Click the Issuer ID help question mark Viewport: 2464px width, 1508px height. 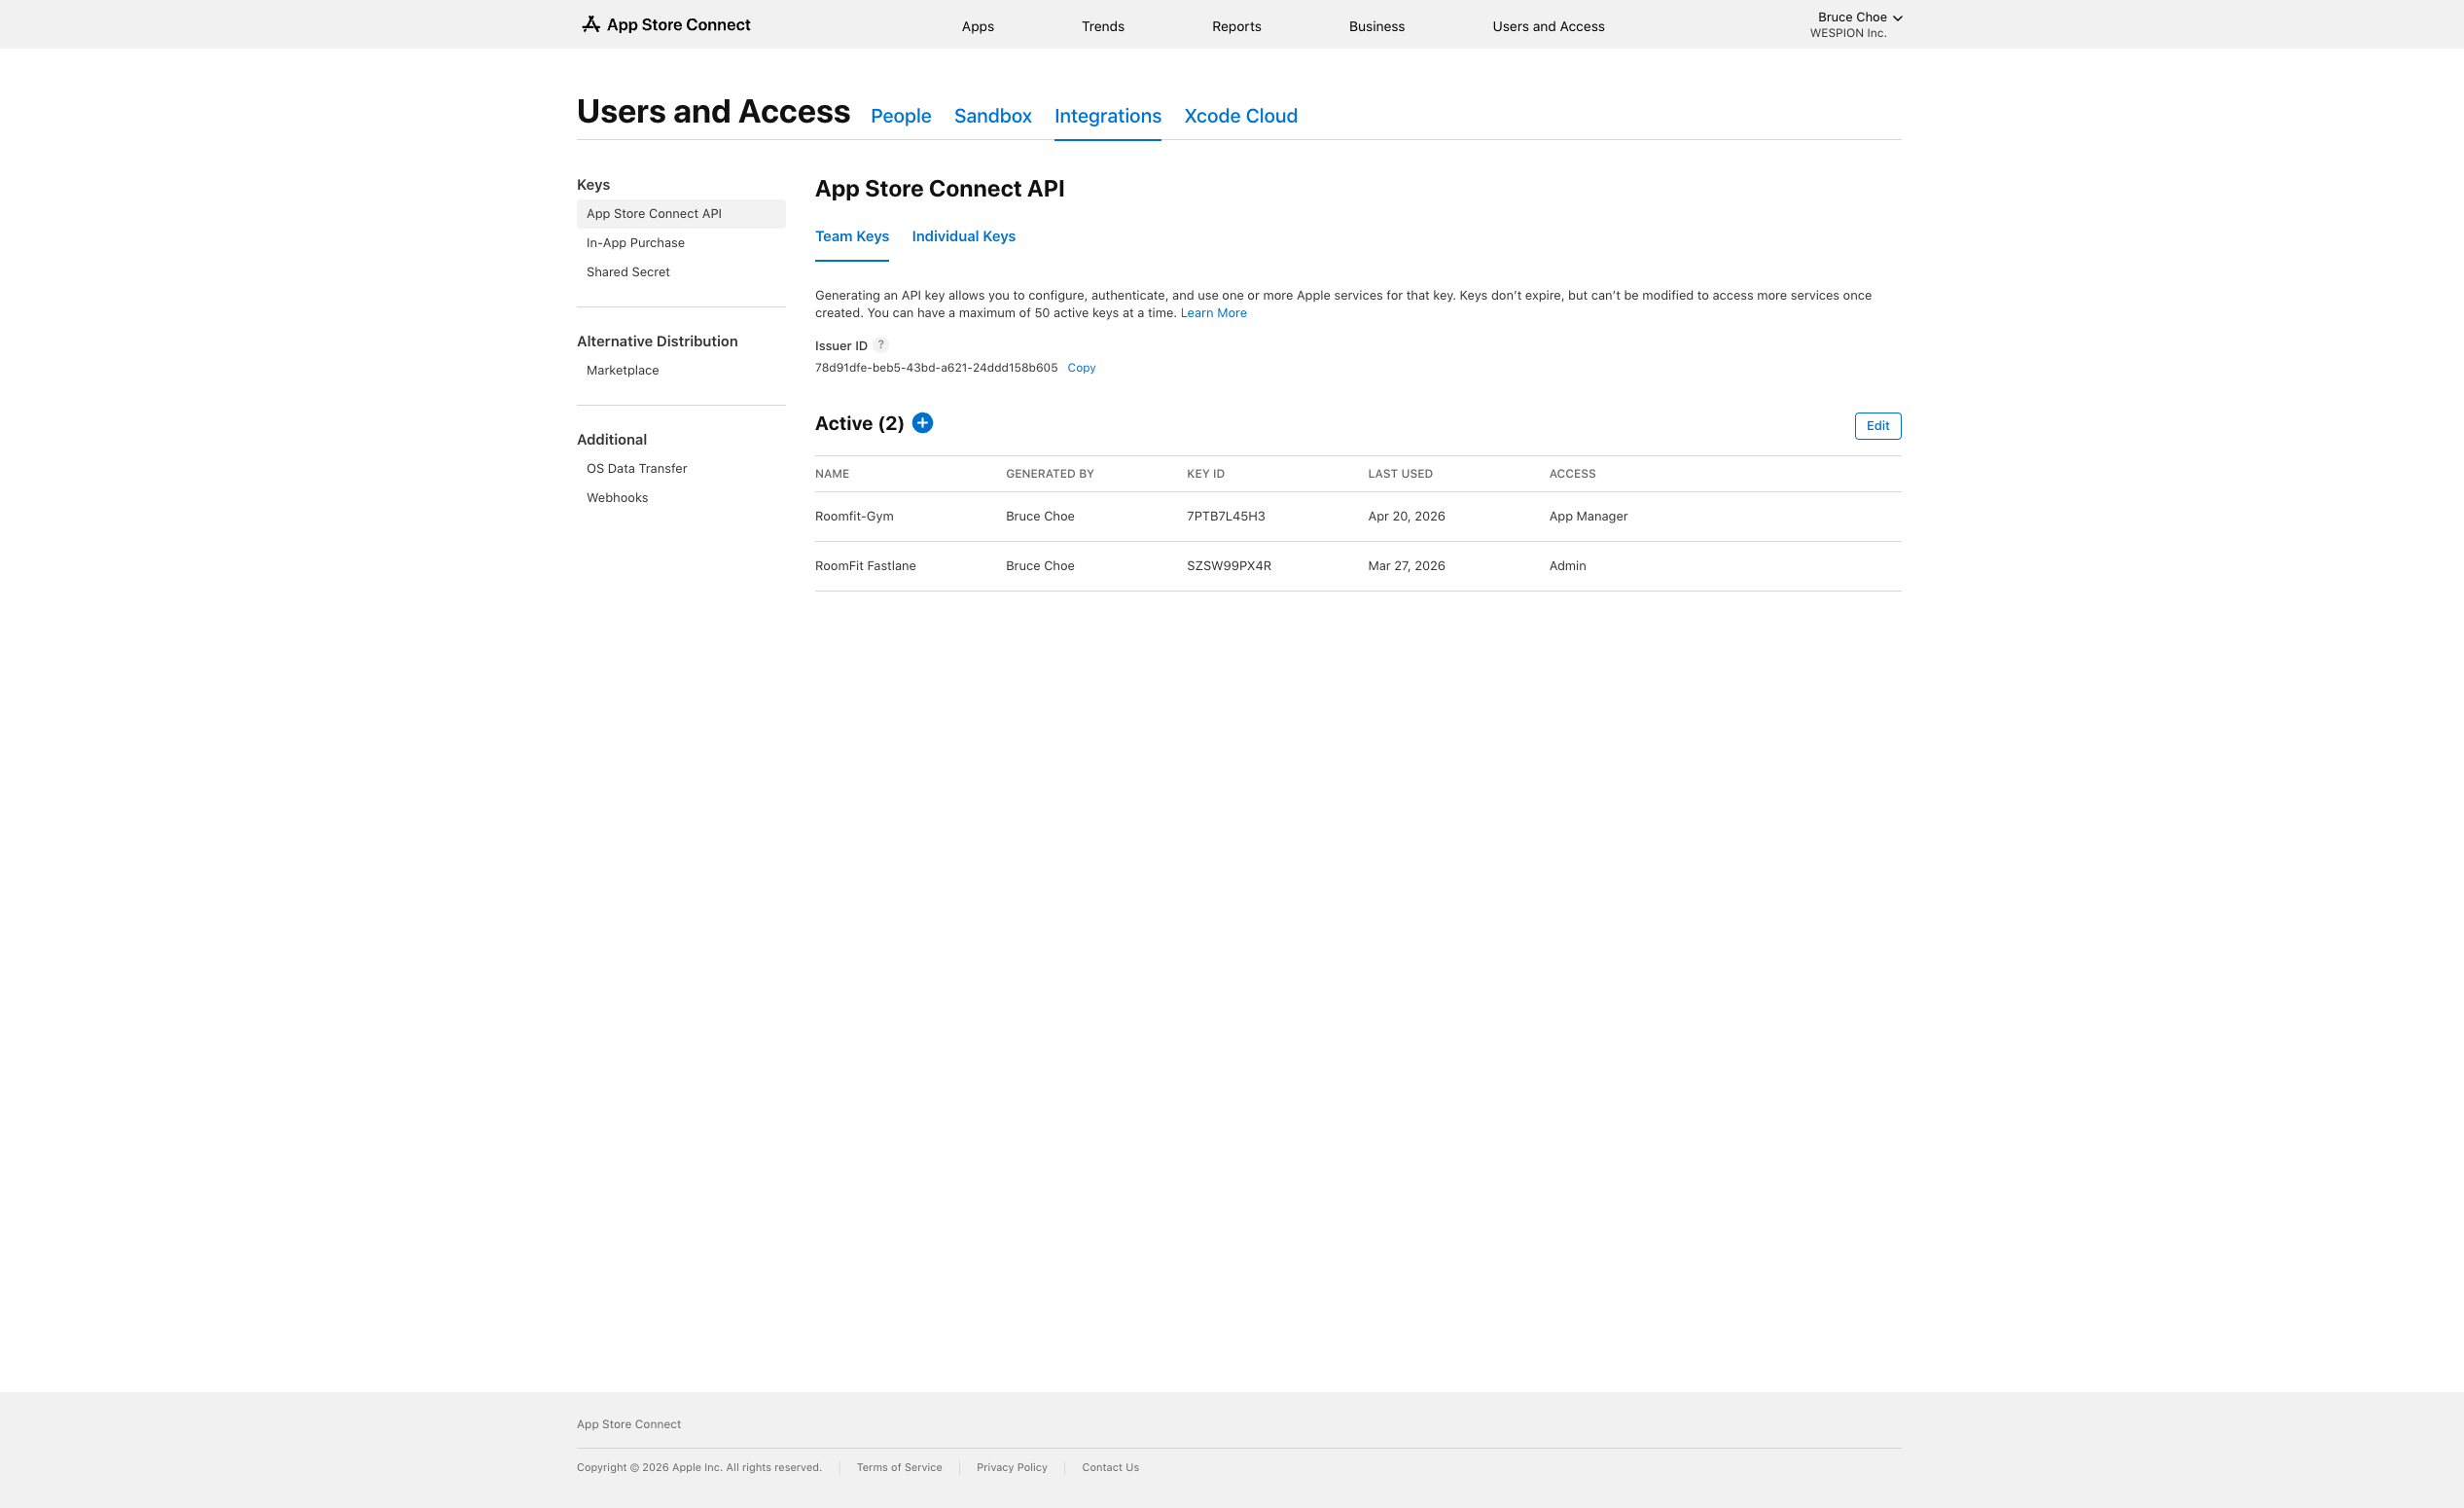tap(880, 345)
